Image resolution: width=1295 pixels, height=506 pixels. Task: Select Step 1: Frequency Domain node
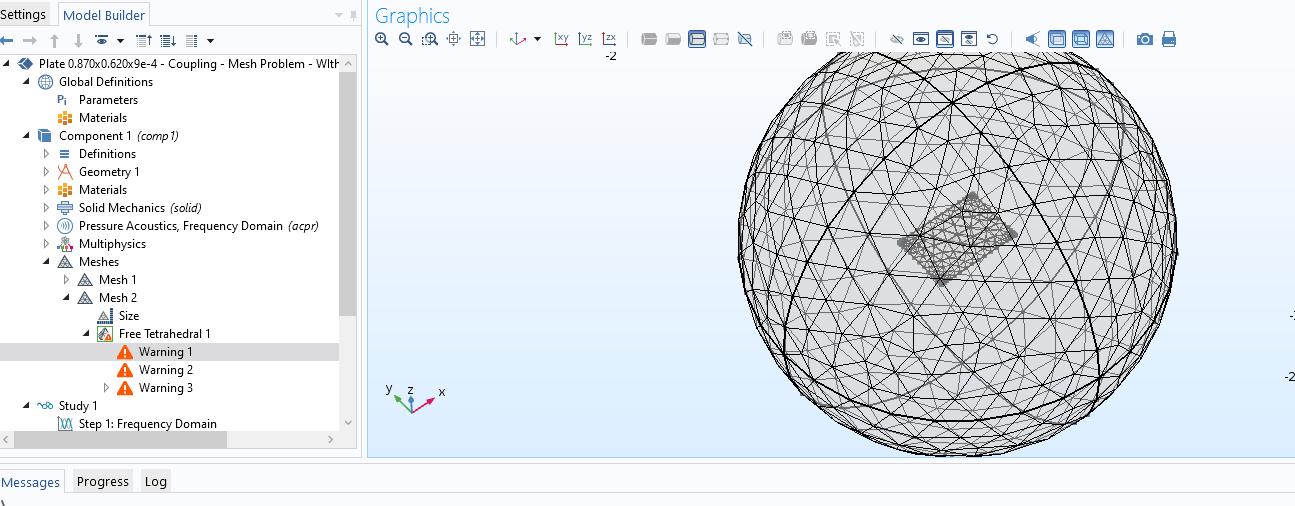(147, 424)
